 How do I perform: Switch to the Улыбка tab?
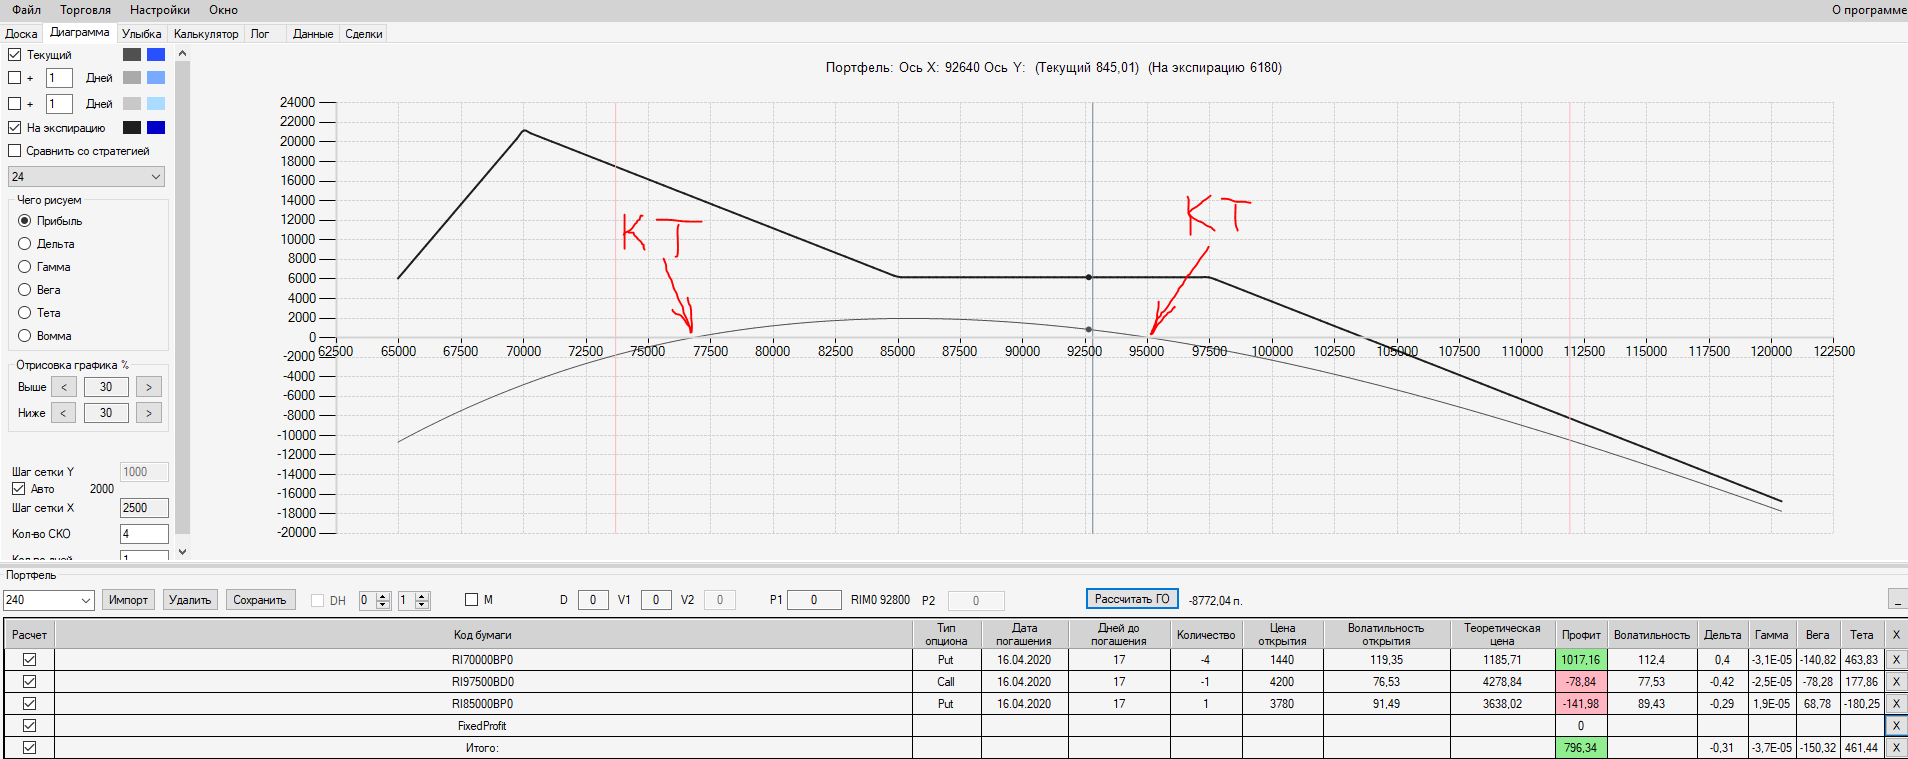coord(142,34)
